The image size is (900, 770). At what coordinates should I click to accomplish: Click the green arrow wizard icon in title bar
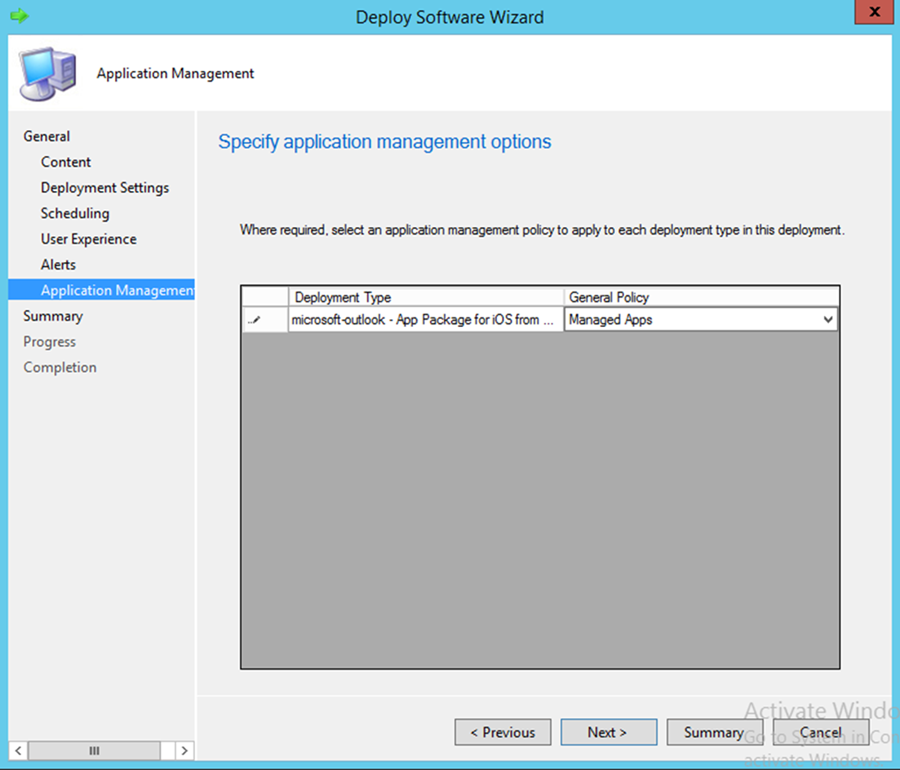pyautogui.click(x=20, y=16)
